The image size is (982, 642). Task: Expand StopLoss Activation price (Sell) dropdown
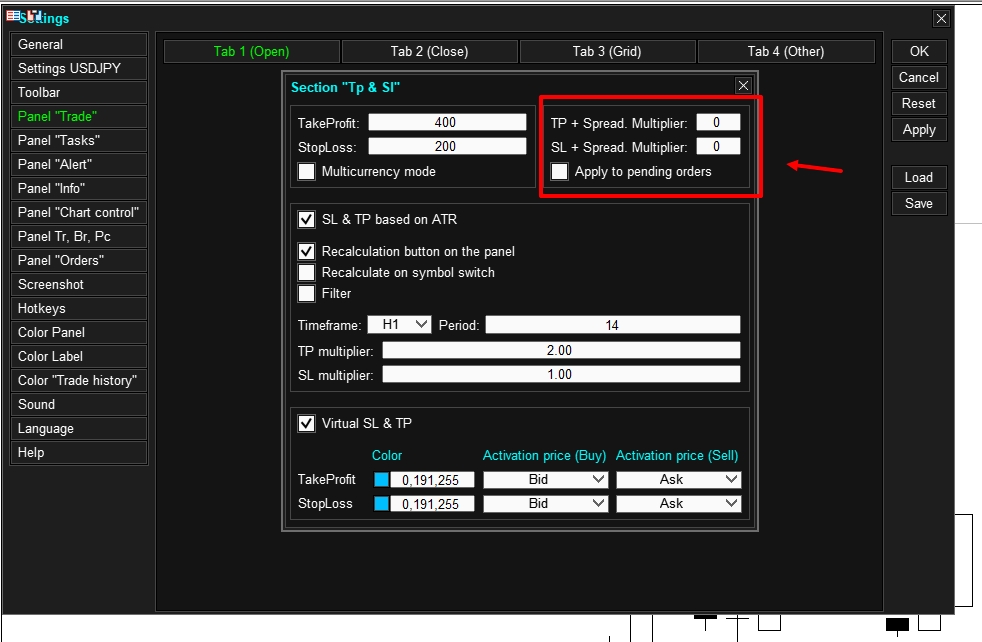coord(679,504)
